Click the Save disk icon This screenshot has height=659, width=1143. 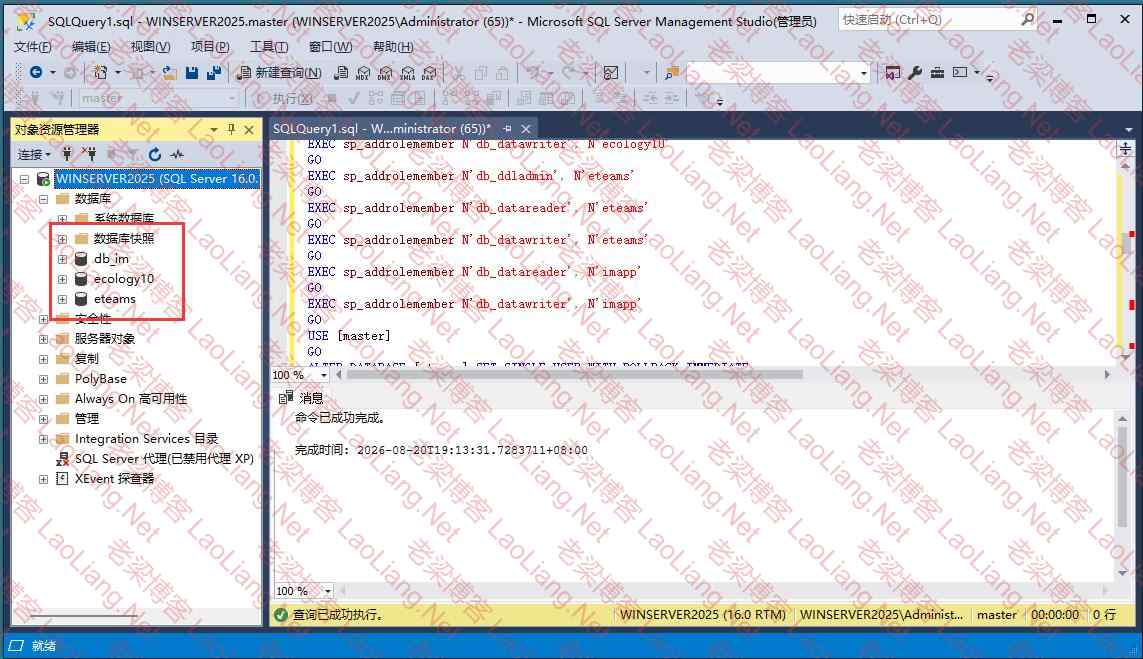click(192, 72)
